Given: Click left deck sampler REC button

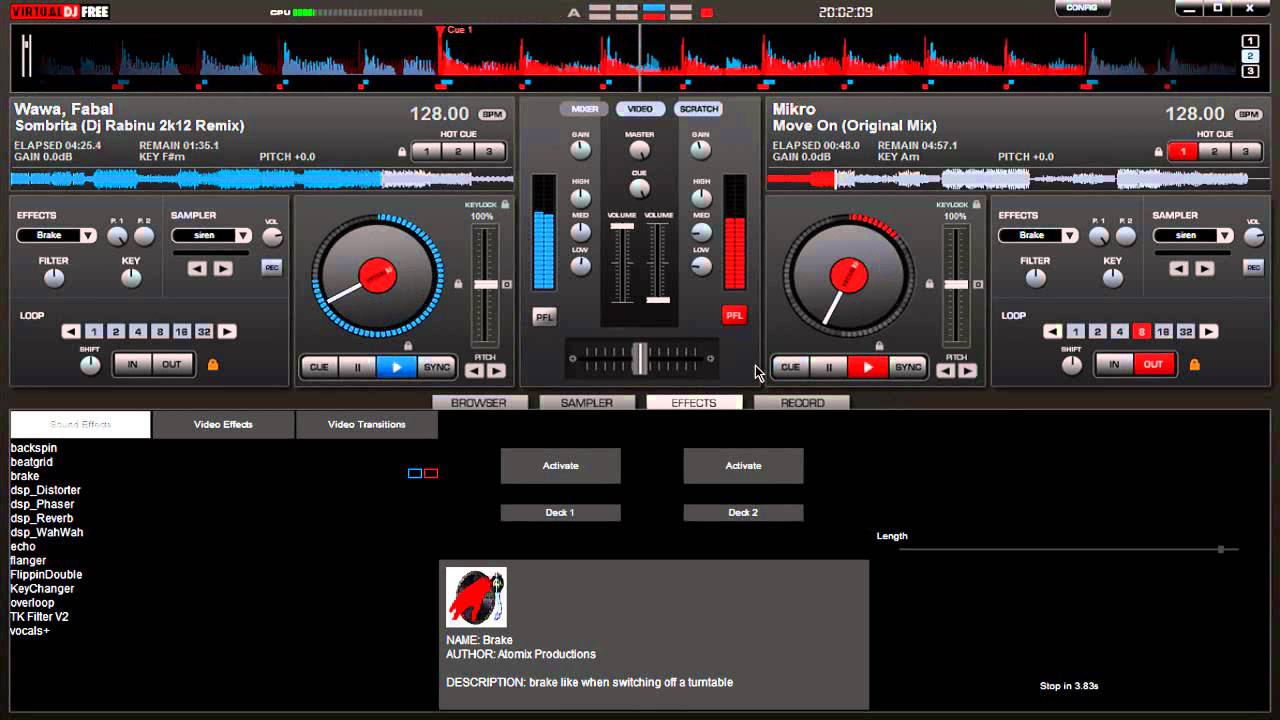Looking at the screenshot, I should (x=271, y=267).
